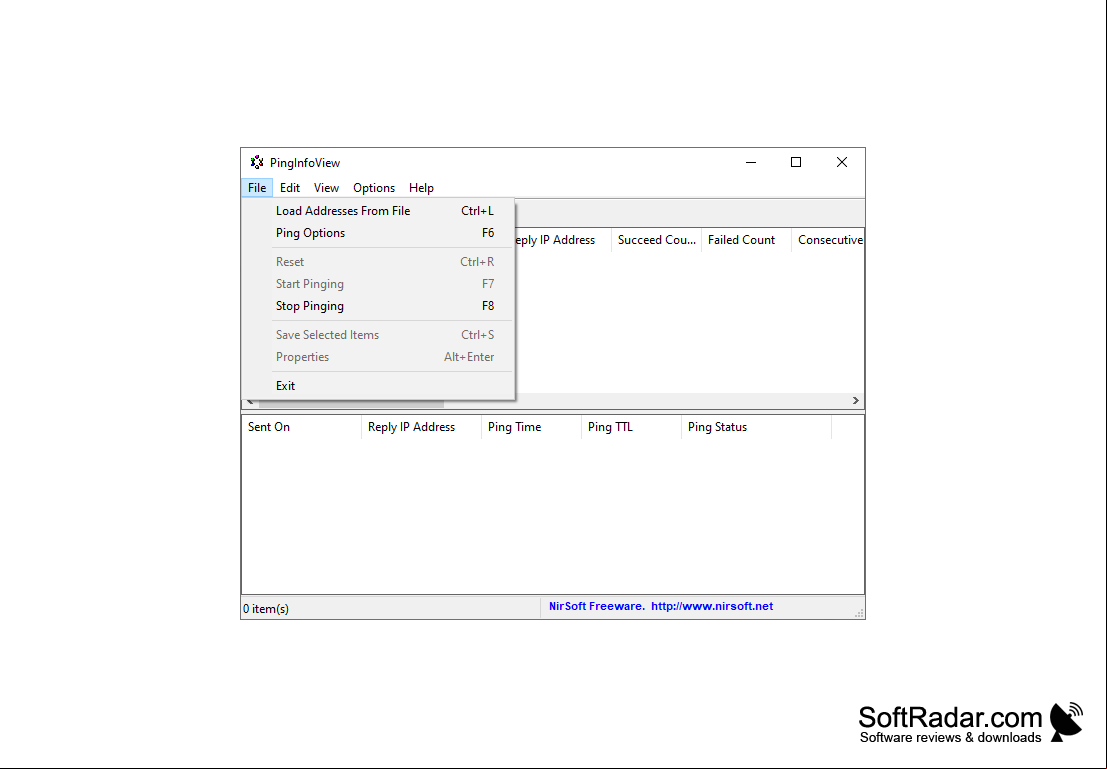Close the PingInfoView window
The width and height of the screenshot is (1107, 769).
click(842, 162)
